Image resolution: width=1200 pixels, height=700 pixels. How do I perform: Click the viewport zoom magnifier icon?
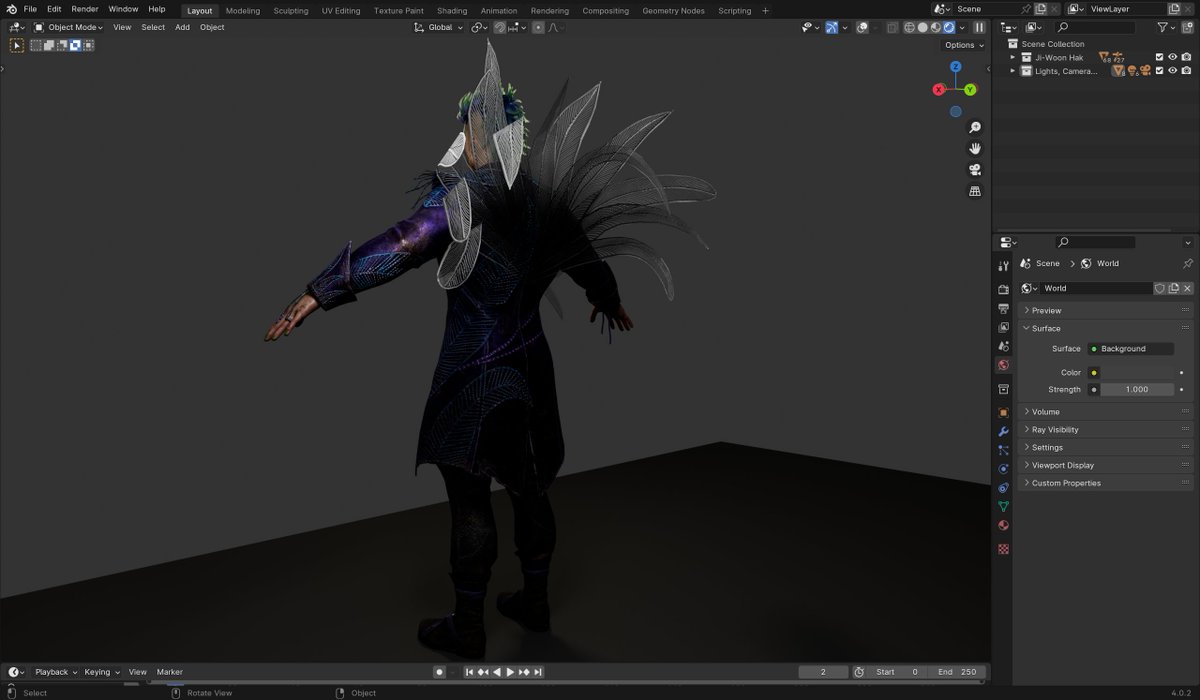pyautogui.click(x=975, y=127)
